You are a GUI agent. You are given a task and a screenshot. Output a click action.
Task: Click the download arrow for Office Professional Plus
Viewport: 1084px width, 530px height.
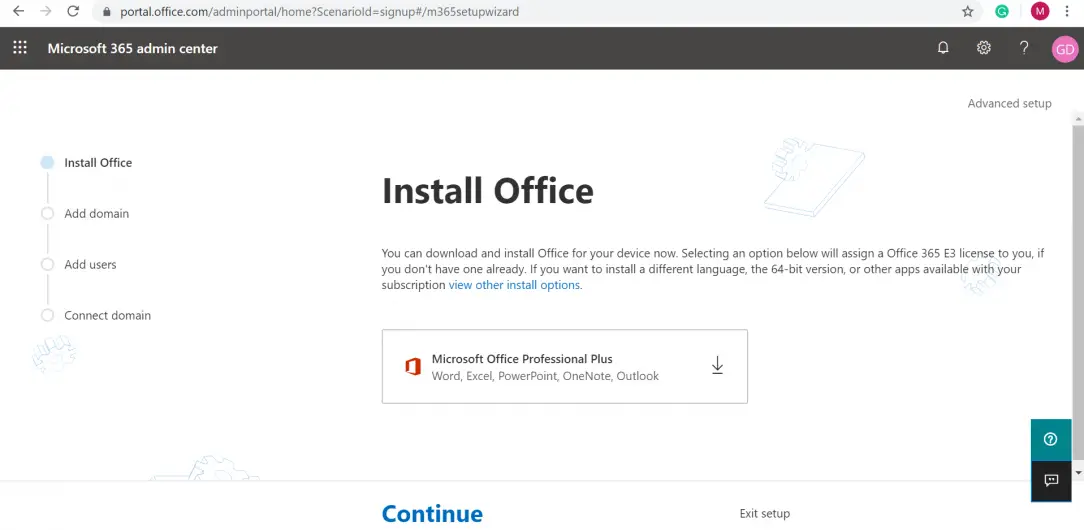pos(718,366)
